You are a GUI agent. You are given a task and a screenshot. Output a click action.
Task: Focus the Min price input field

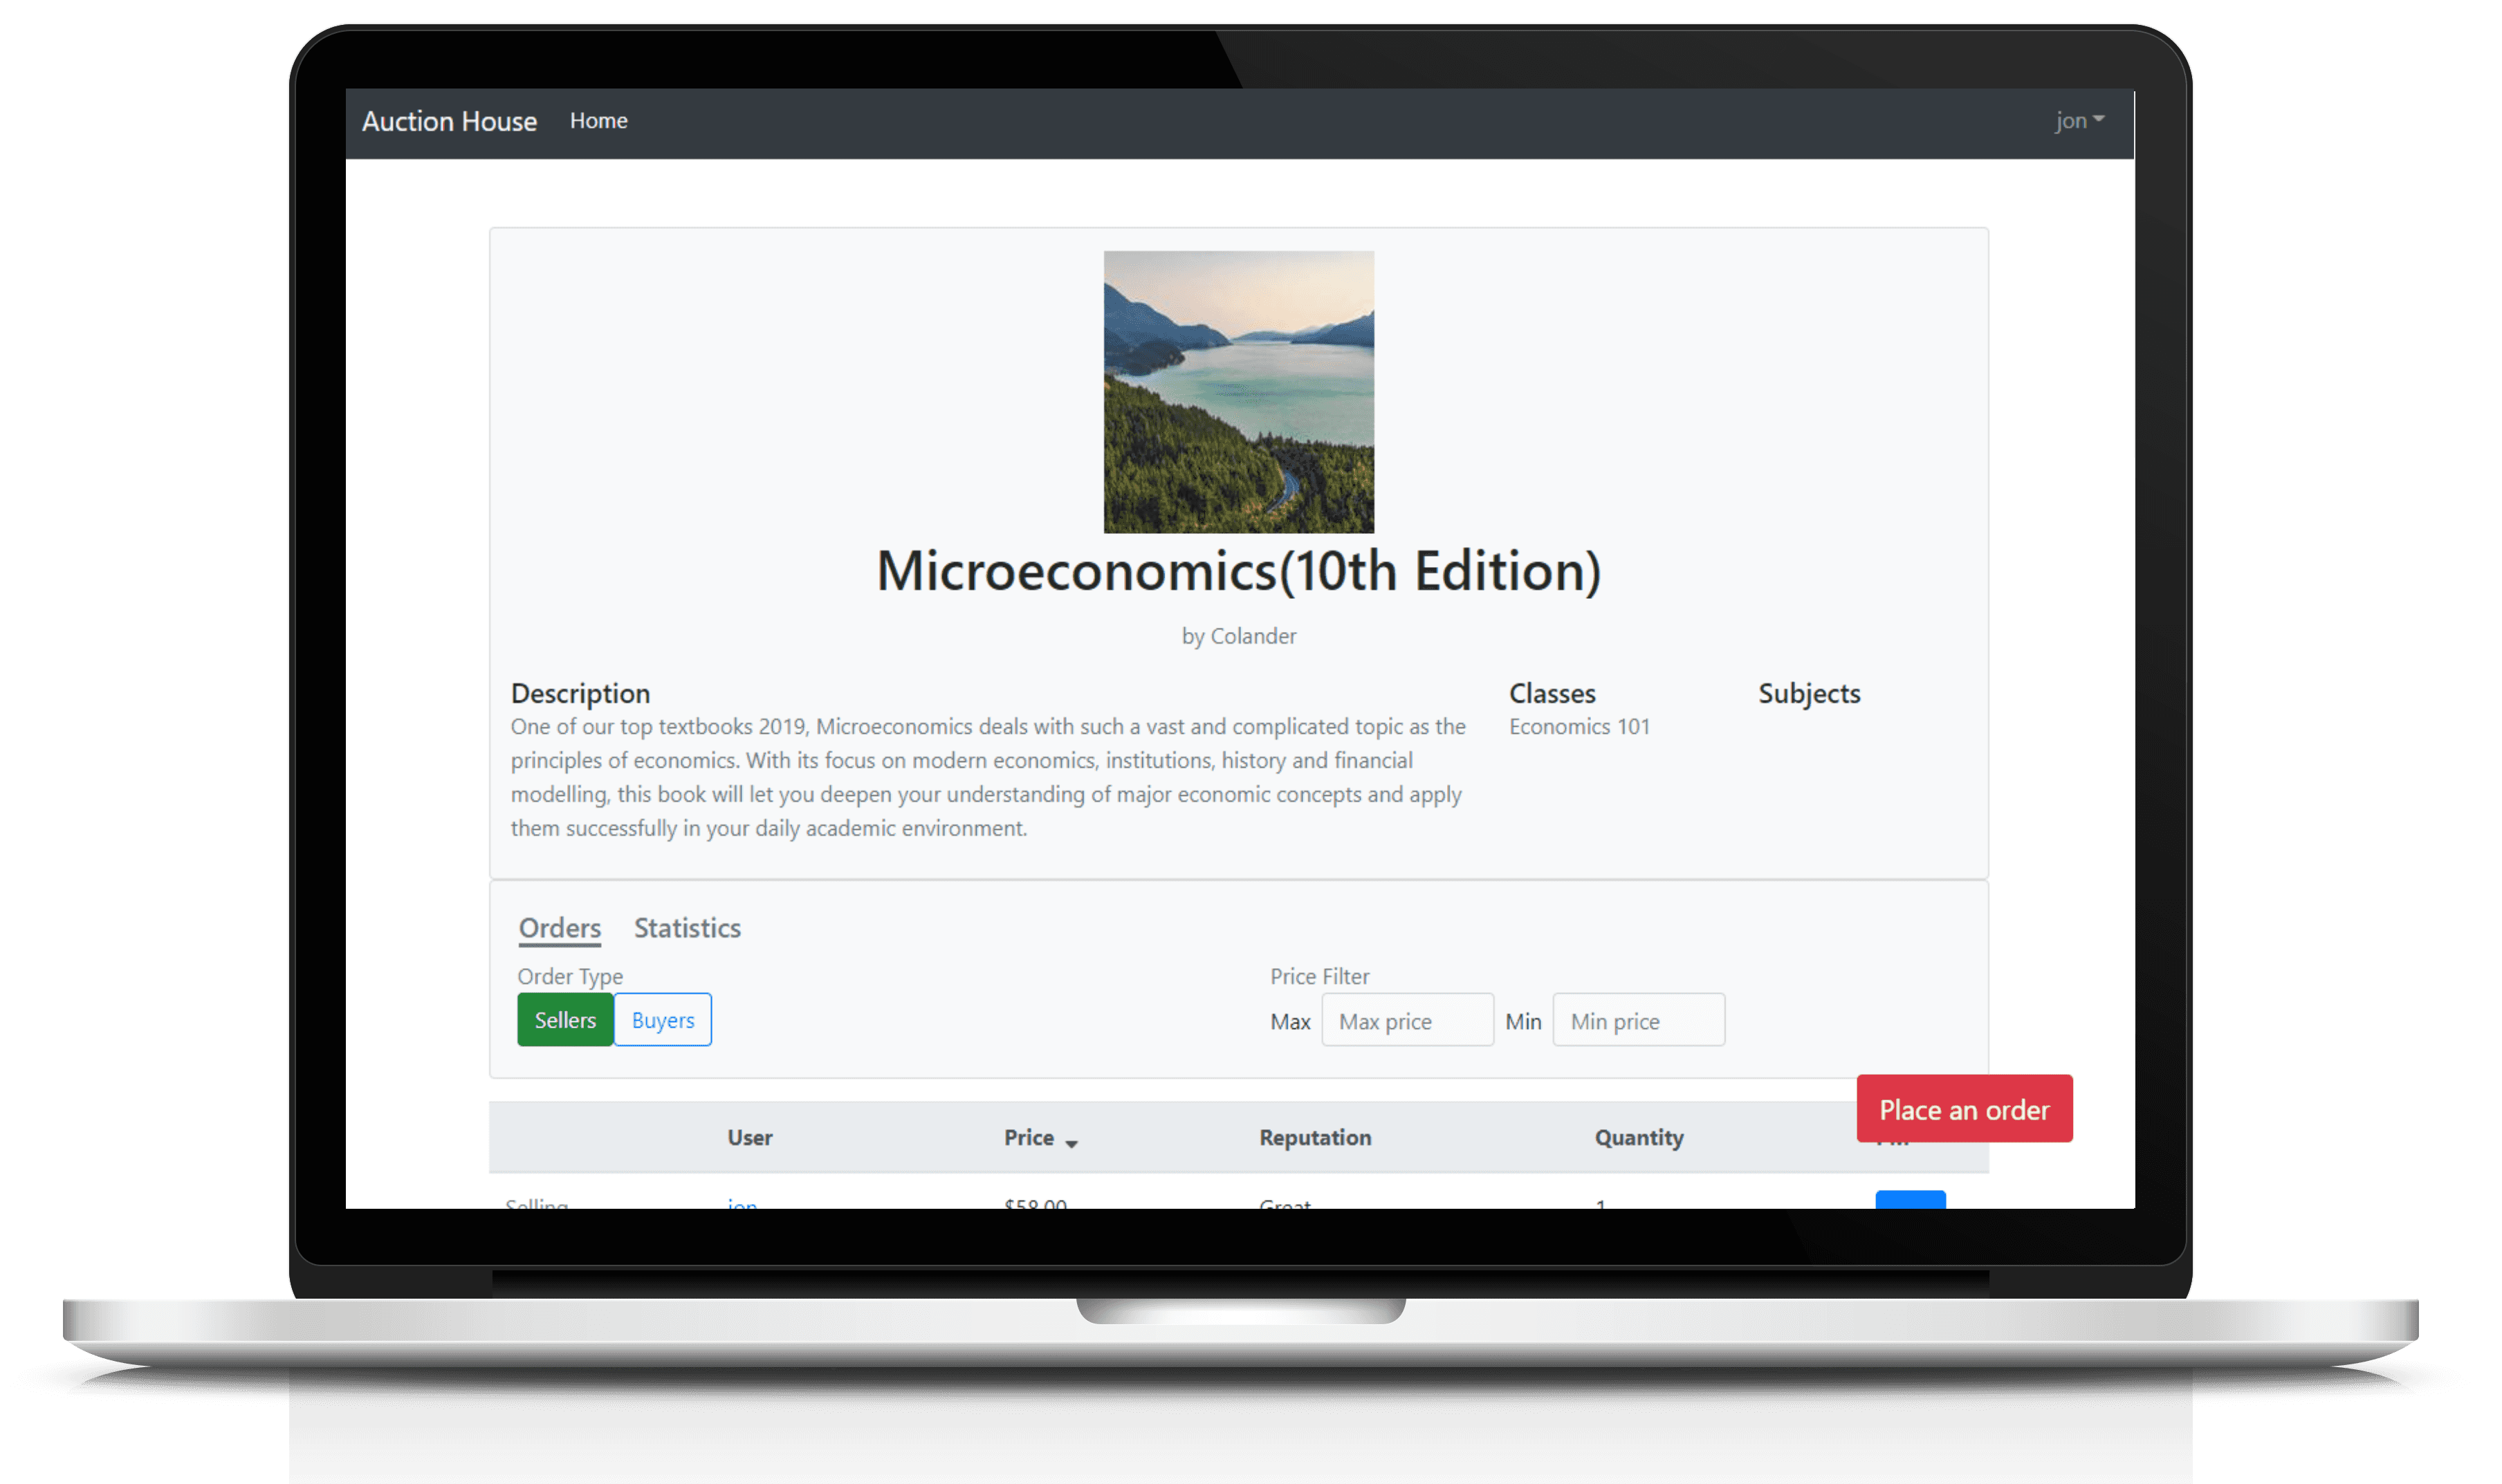1638,1020
